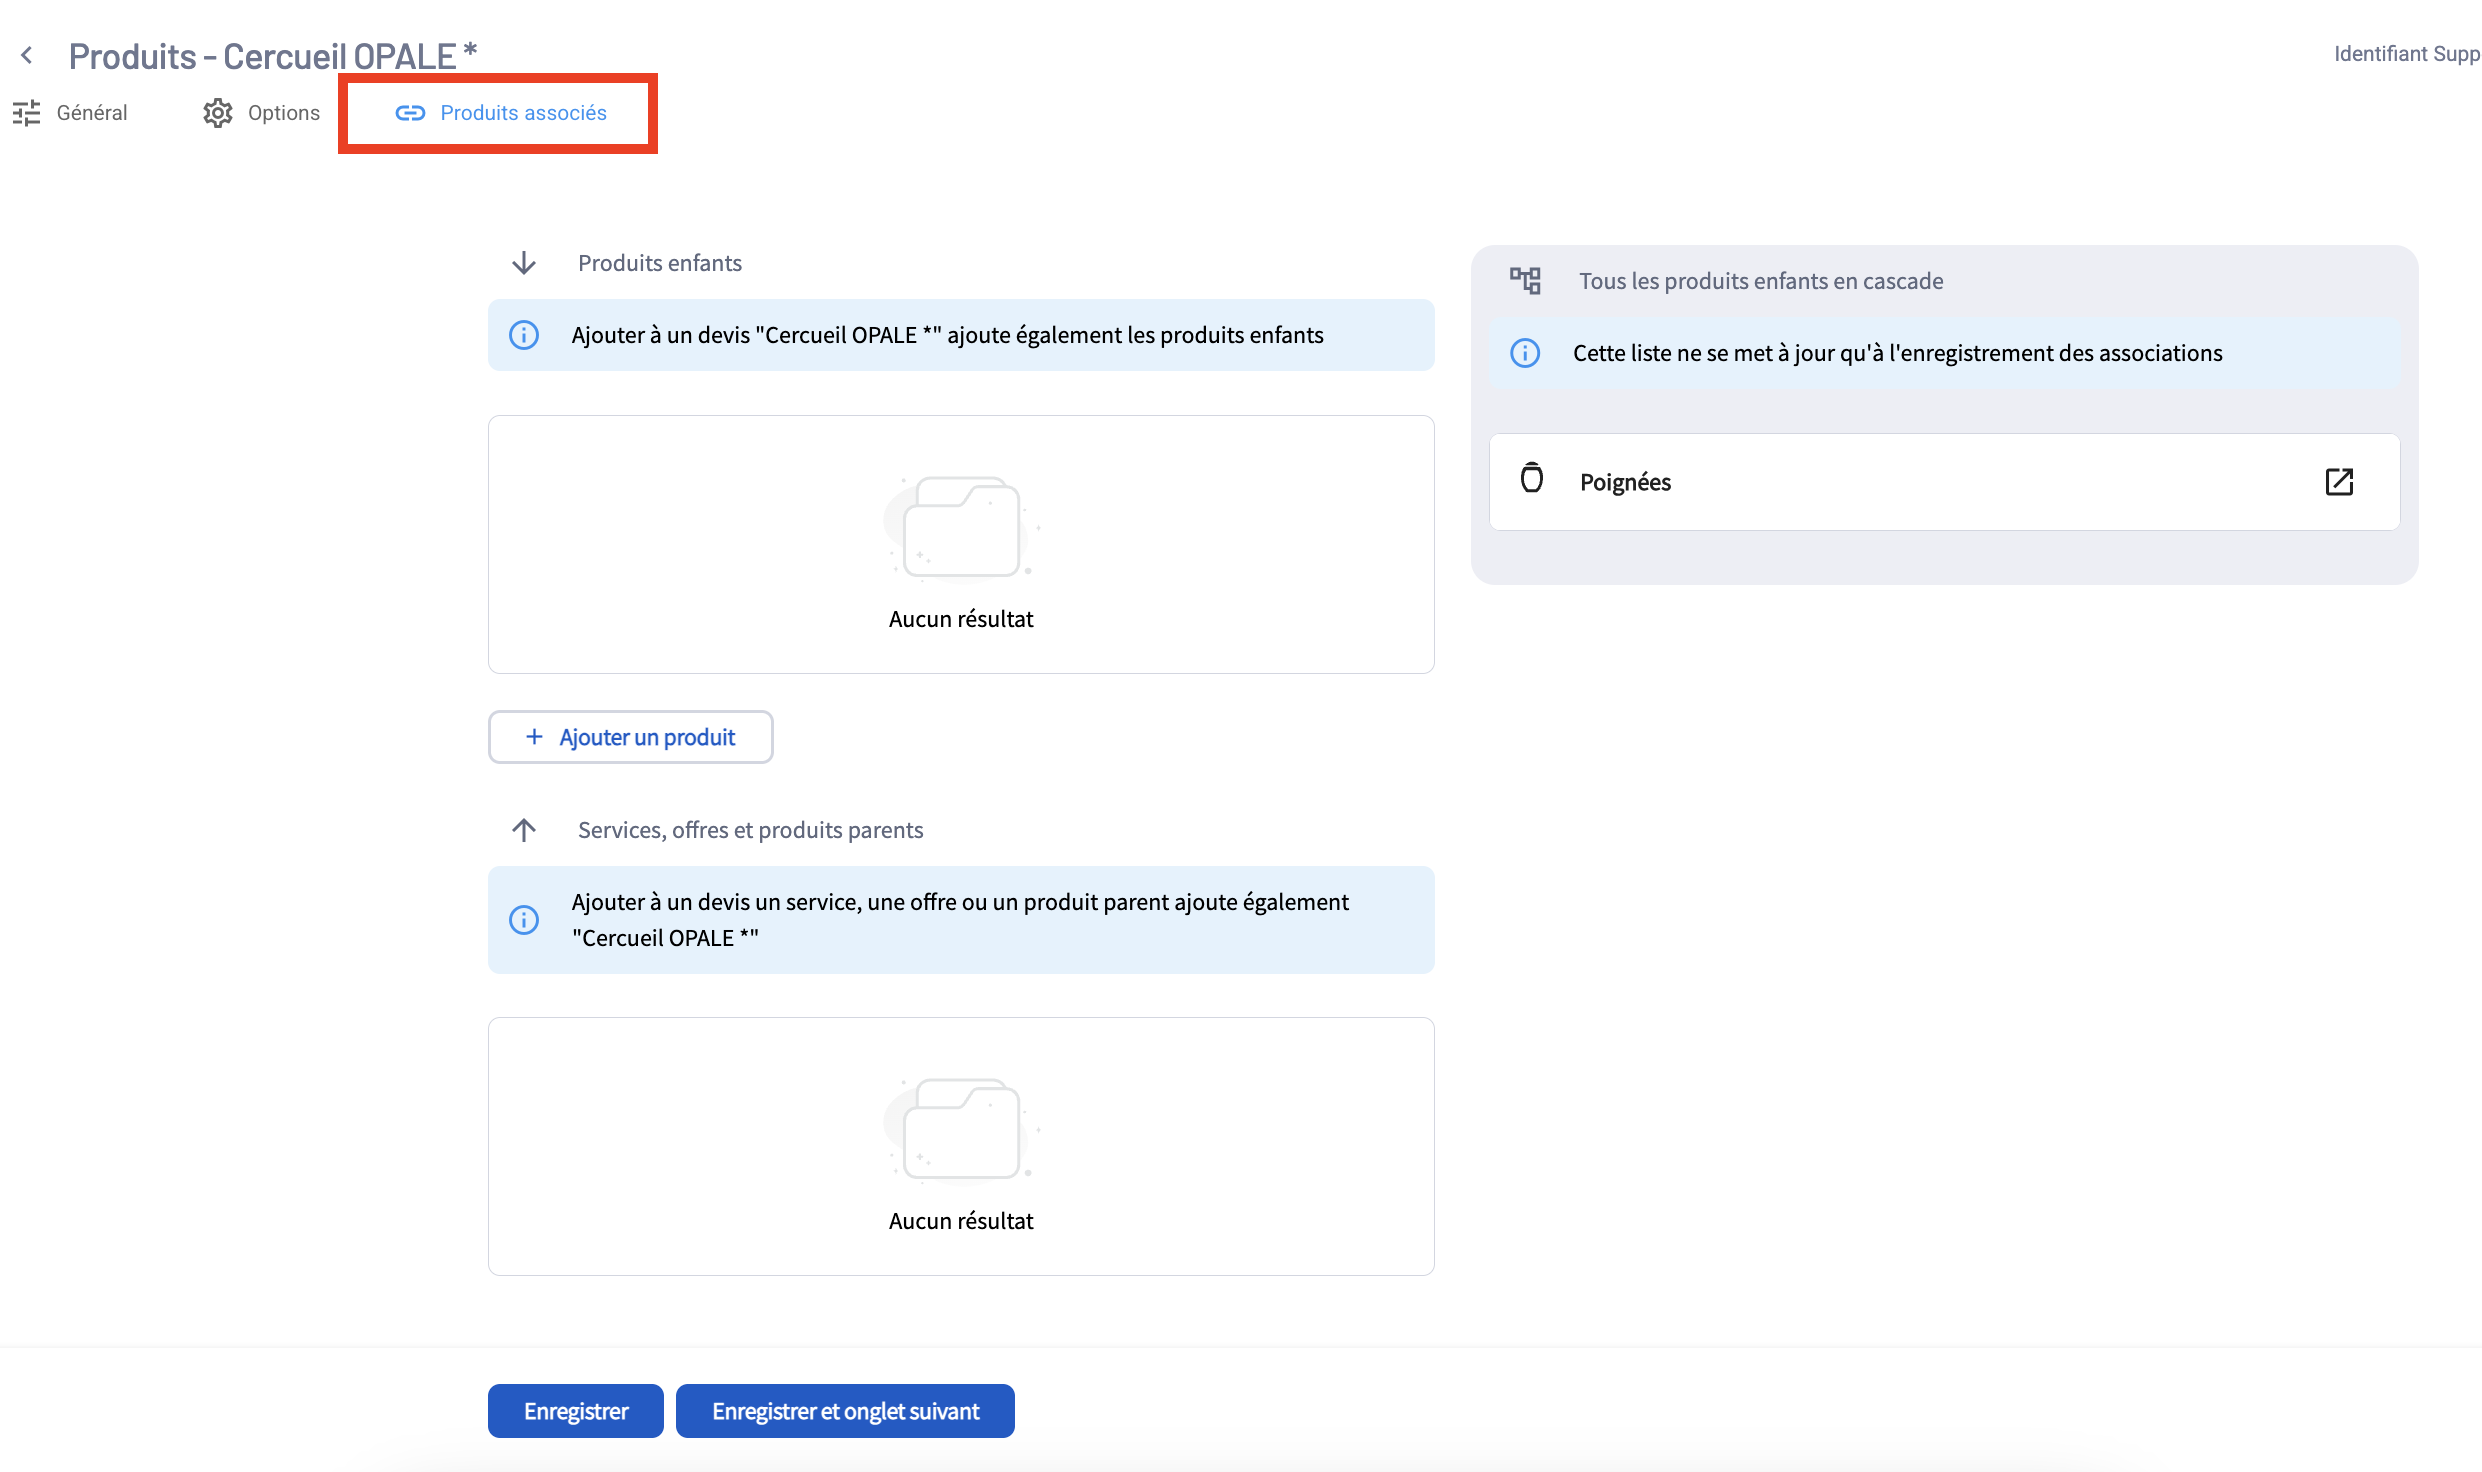Click the urn icon beside Poignées
The width and height of the screenshot is (2482, 1472).
1531,479
